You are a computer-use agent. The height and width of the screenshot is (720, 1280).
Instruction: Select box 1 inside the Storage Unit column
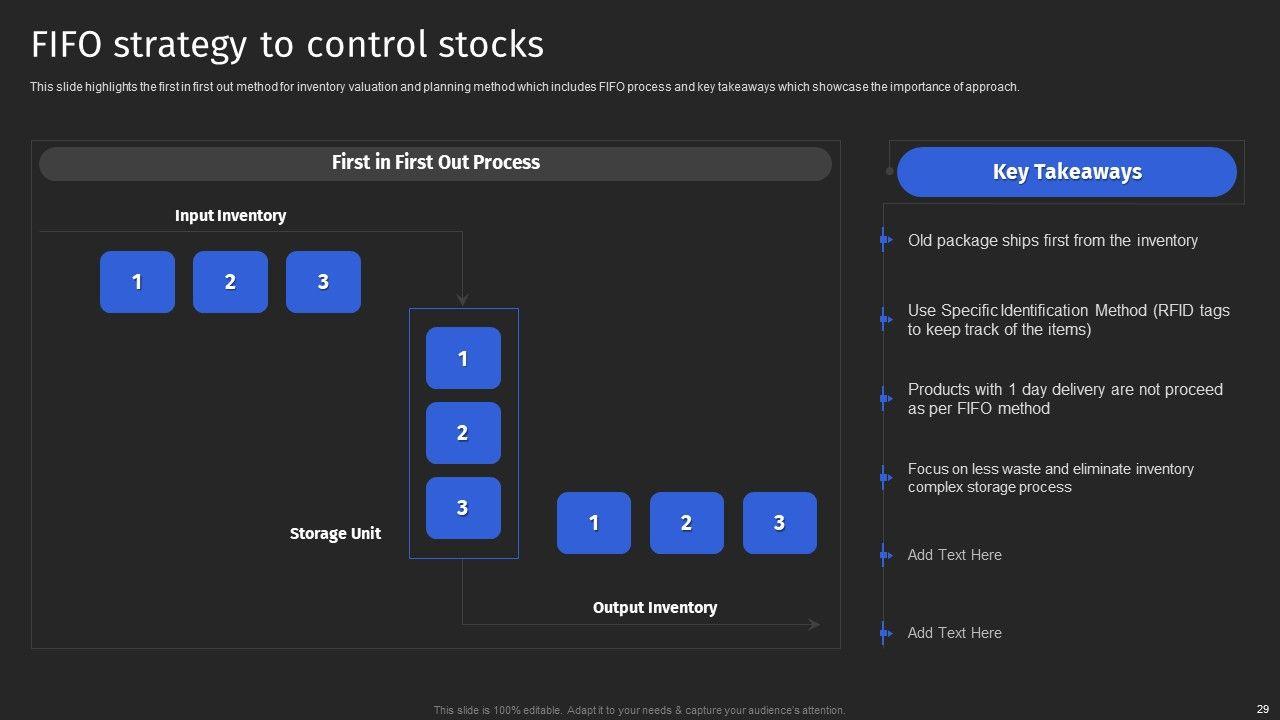tap(463, 358)
